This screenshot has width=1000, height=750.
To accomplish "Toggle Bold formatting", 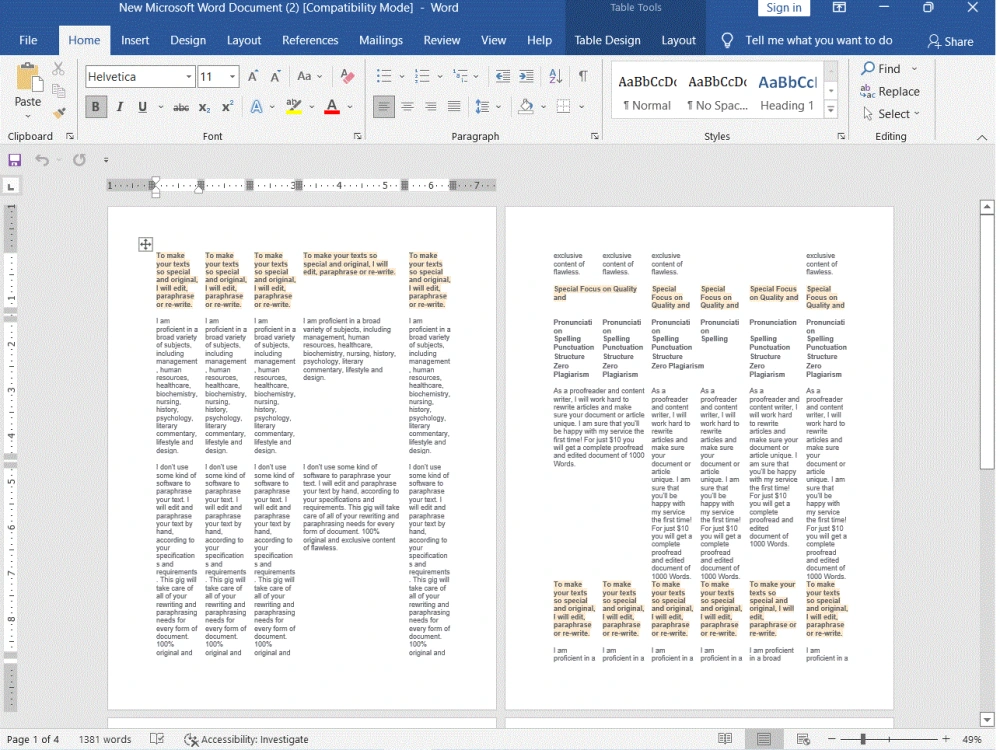I will [96, 107].
